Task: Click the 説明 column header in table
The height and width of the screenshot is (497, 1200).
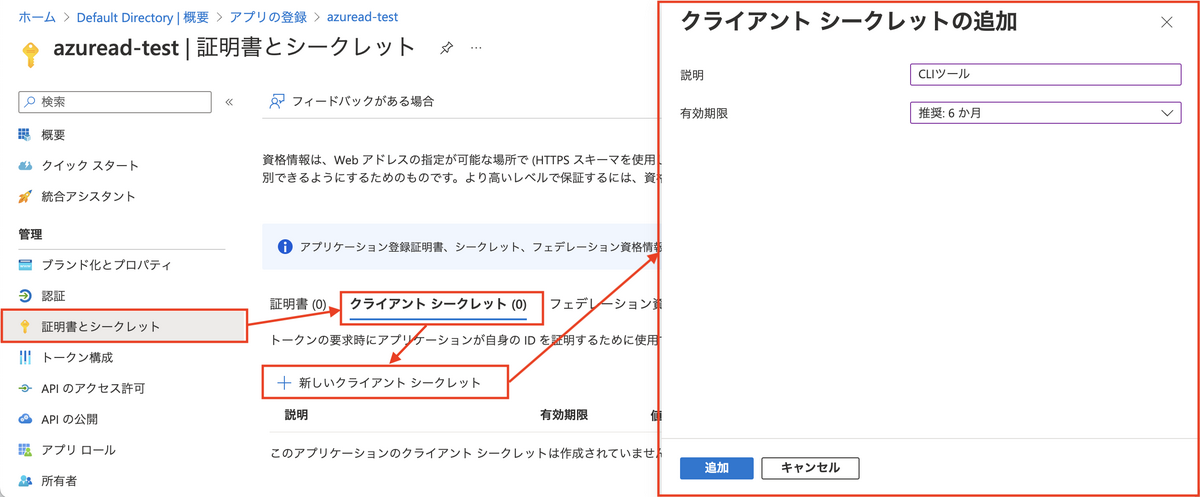Action: tap(297, 414)
